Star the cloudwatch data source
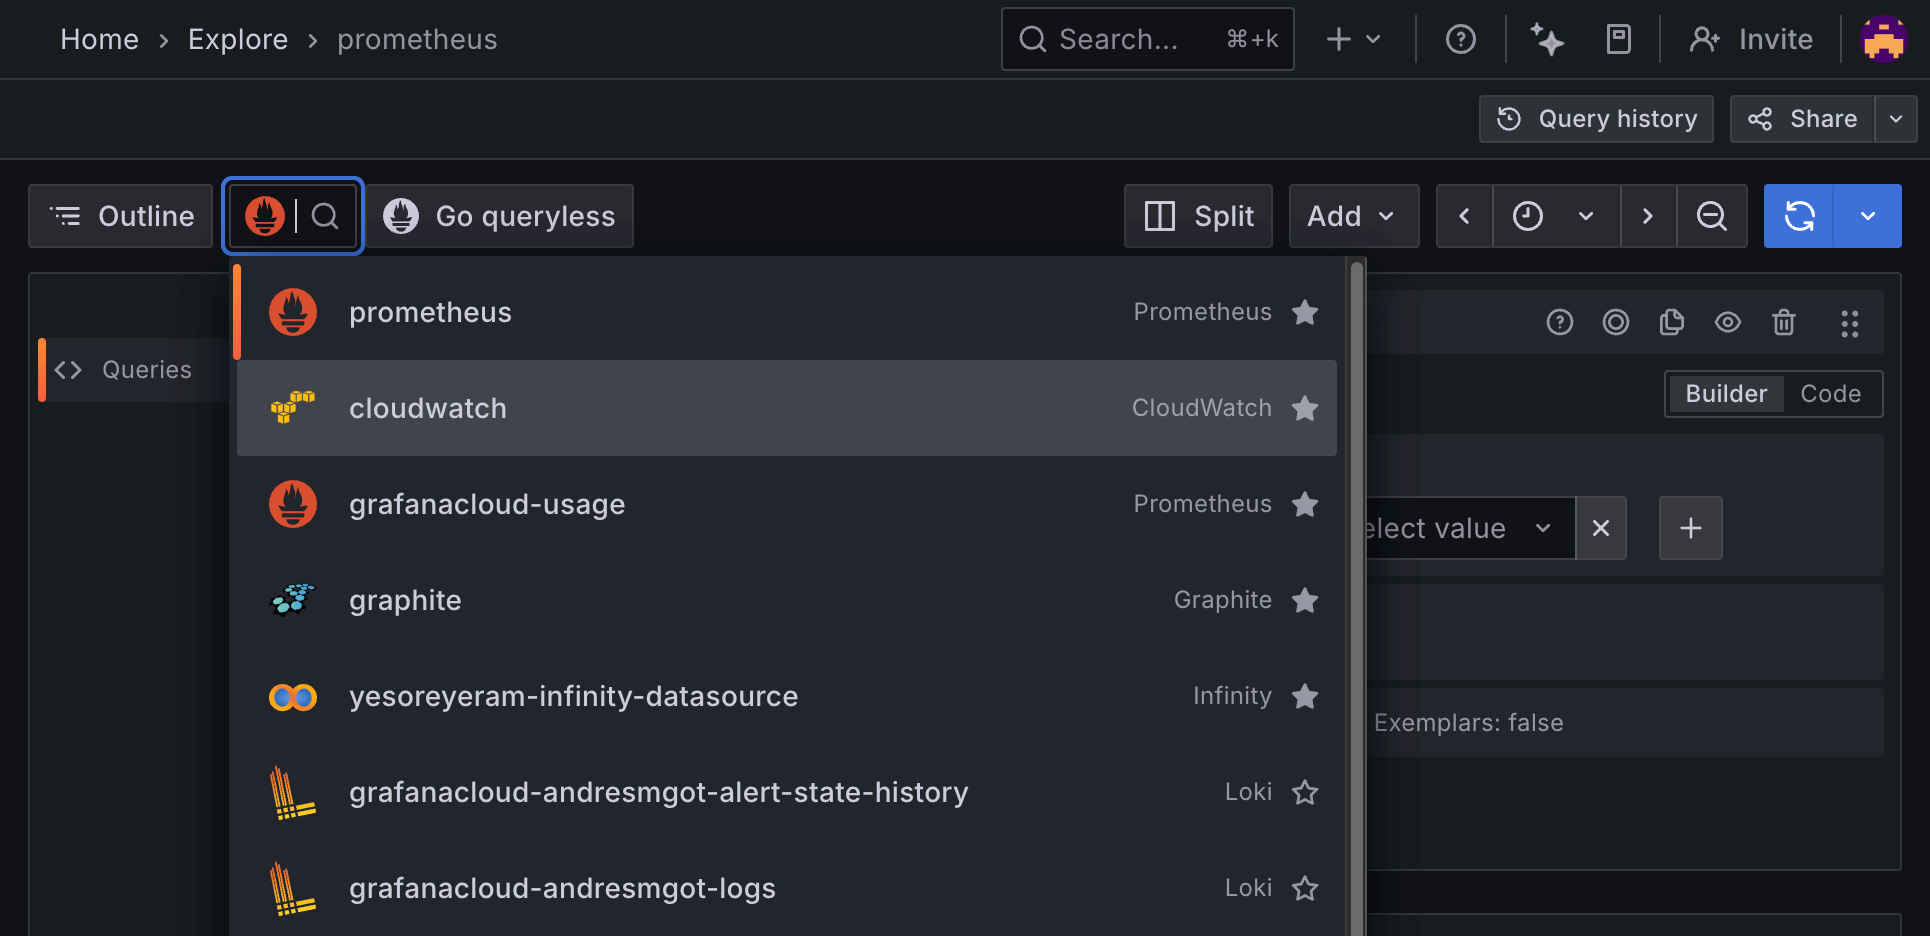 click(x=1305, y=408)
